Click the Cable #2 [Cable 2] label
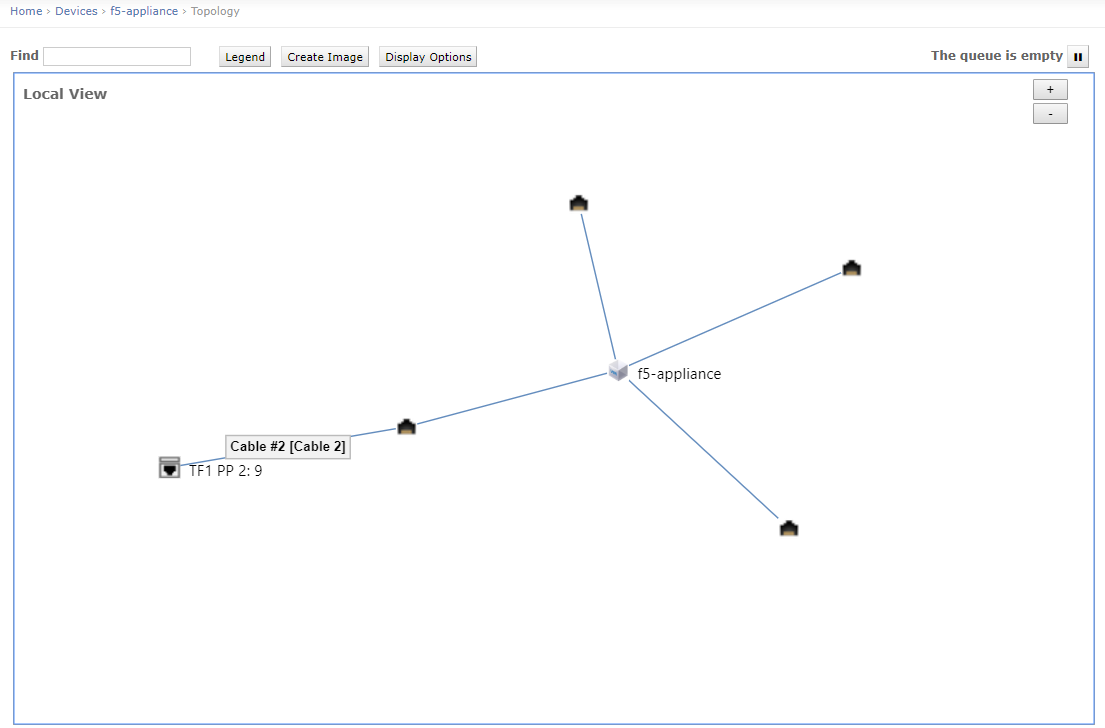 [x=288, y=447]
